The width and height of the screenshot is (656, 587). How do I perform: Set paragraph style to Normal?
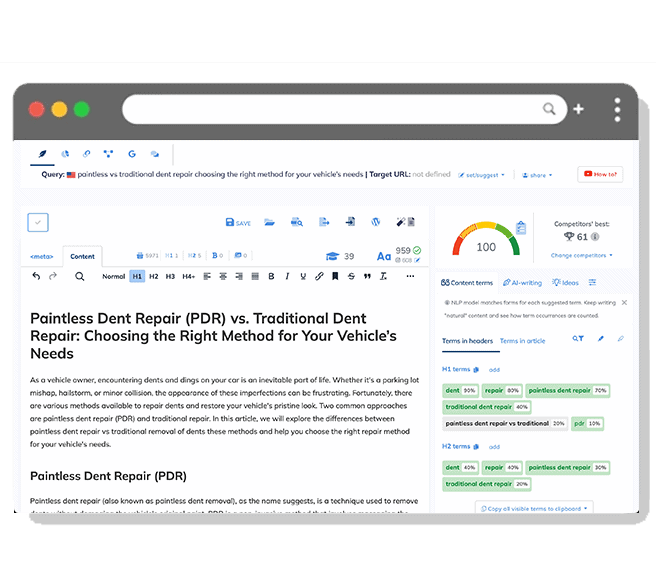pyautogui.click(x=113, y=276)
